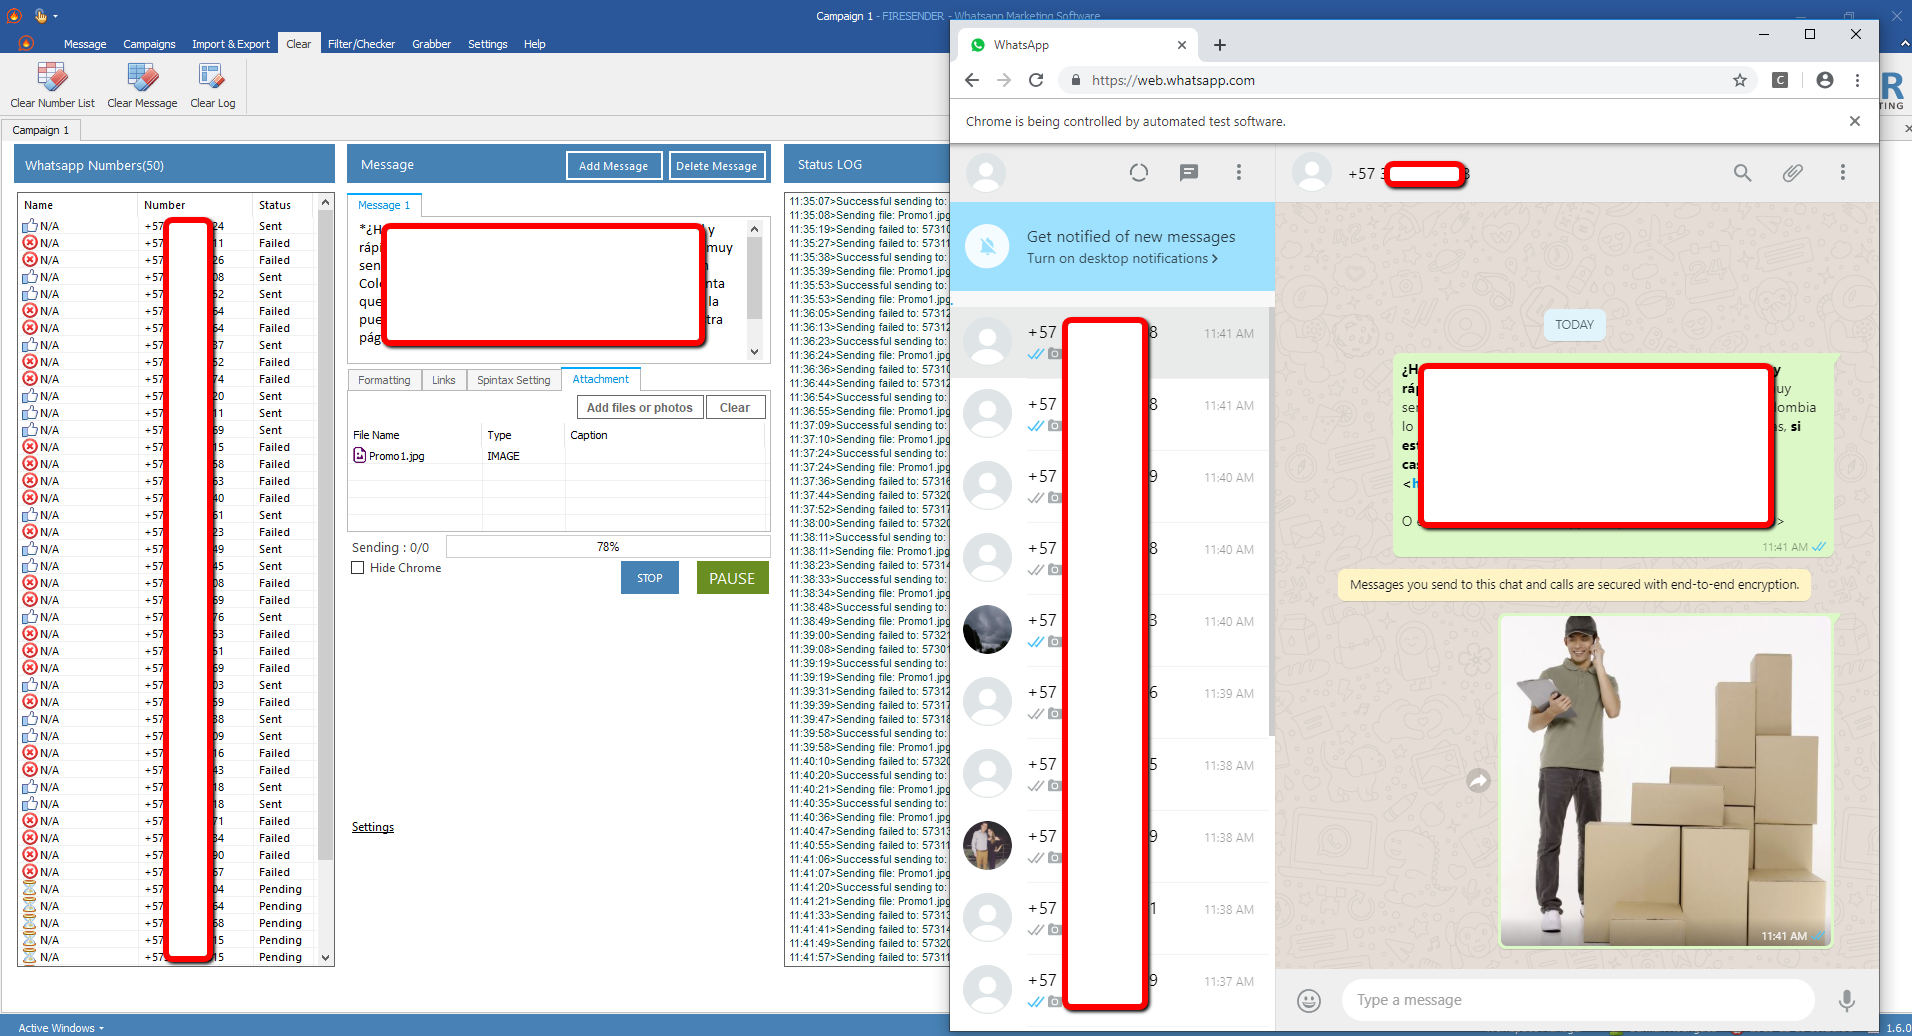
Task: Open the Settings ribbon tab
Action: coord(487,44)
